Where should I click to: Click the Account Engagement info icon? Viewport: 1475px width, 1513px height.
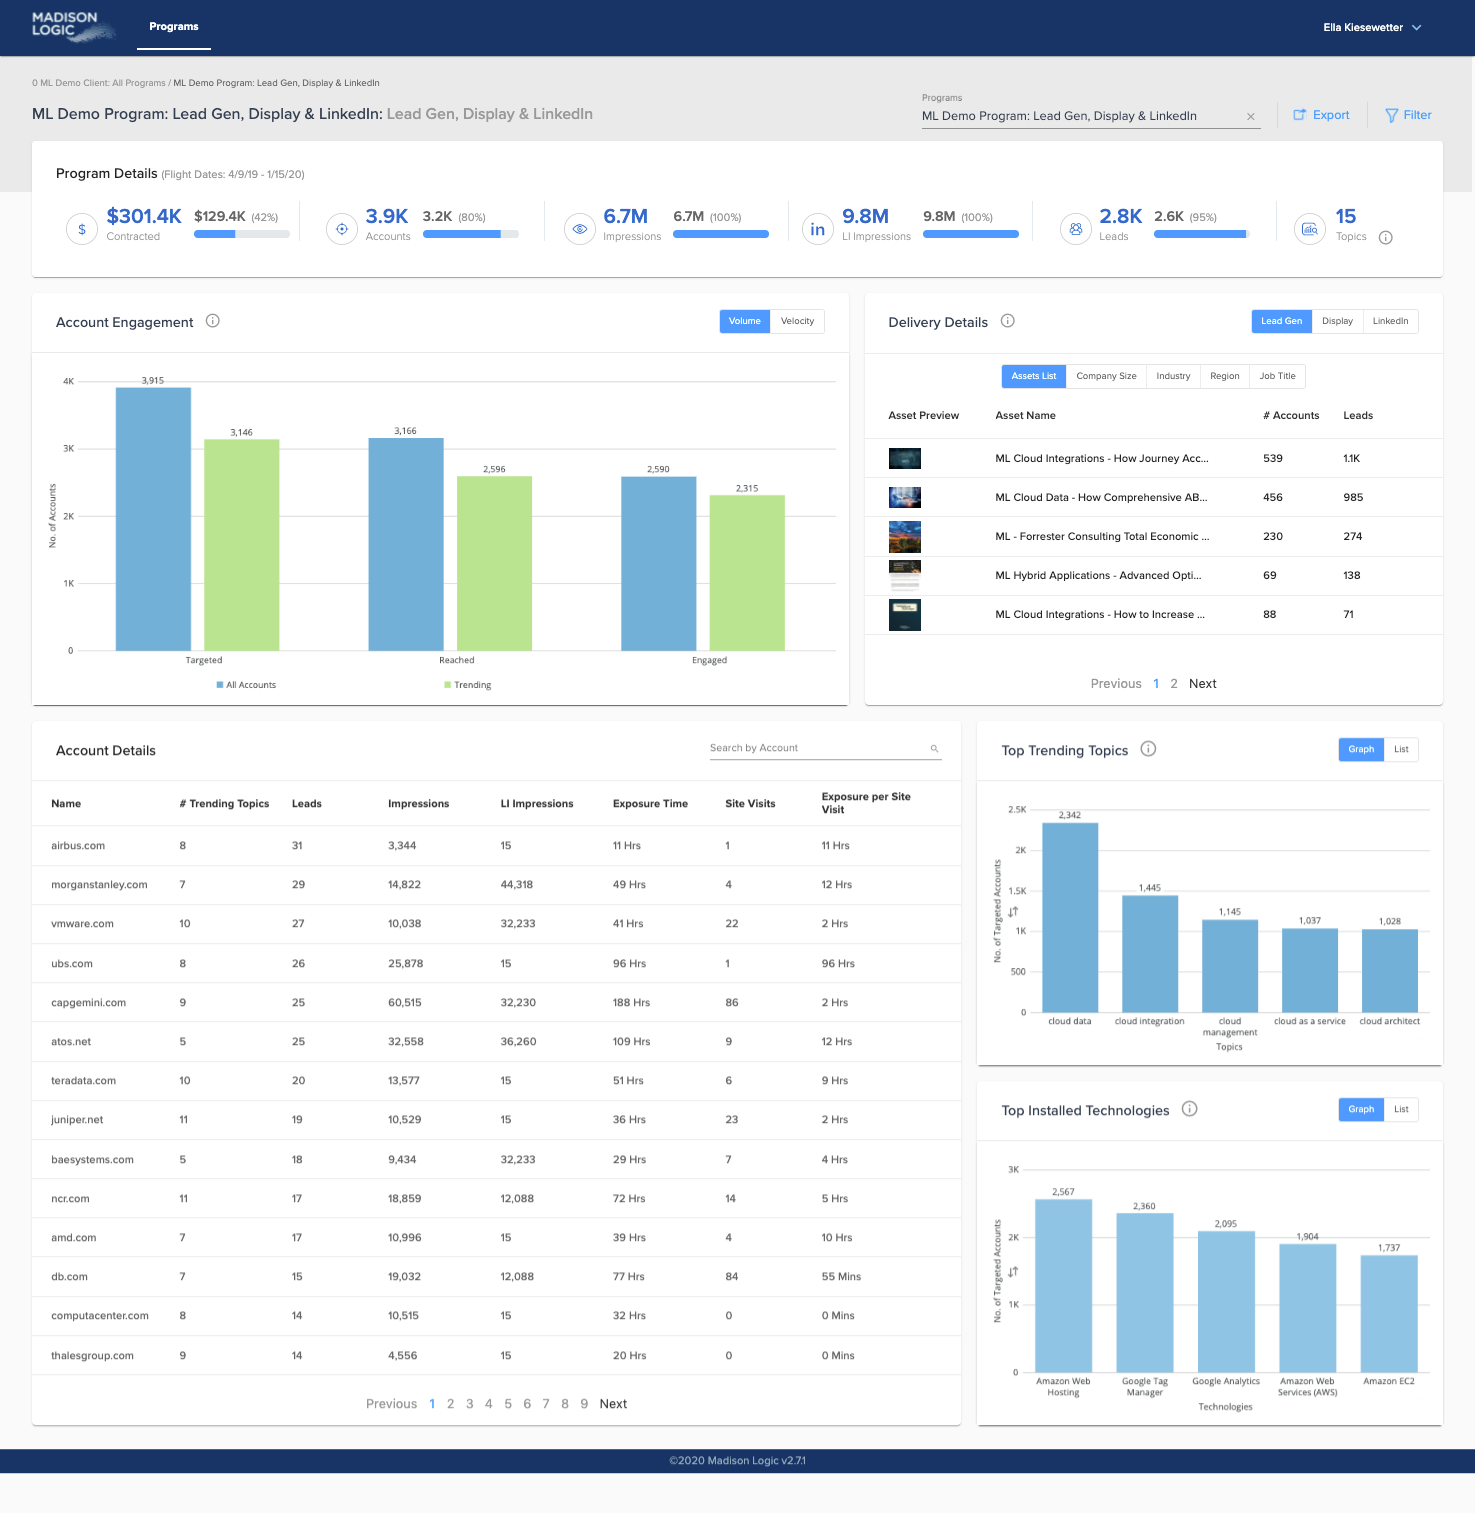tap(213, 321)
